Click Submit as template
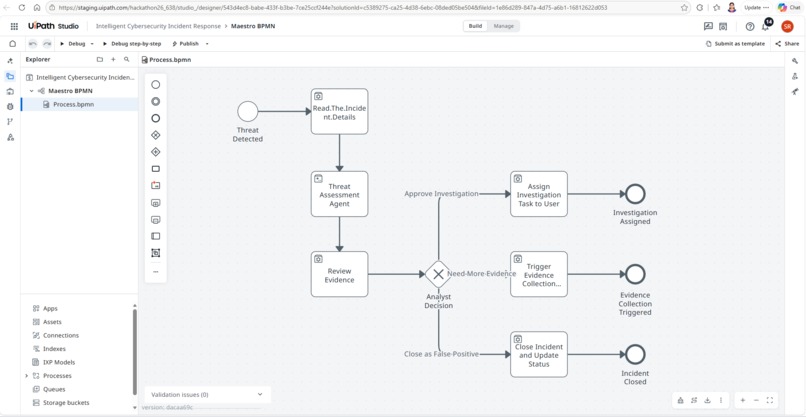The width and height of the screenshot is (806, 417). pos(736,44)
